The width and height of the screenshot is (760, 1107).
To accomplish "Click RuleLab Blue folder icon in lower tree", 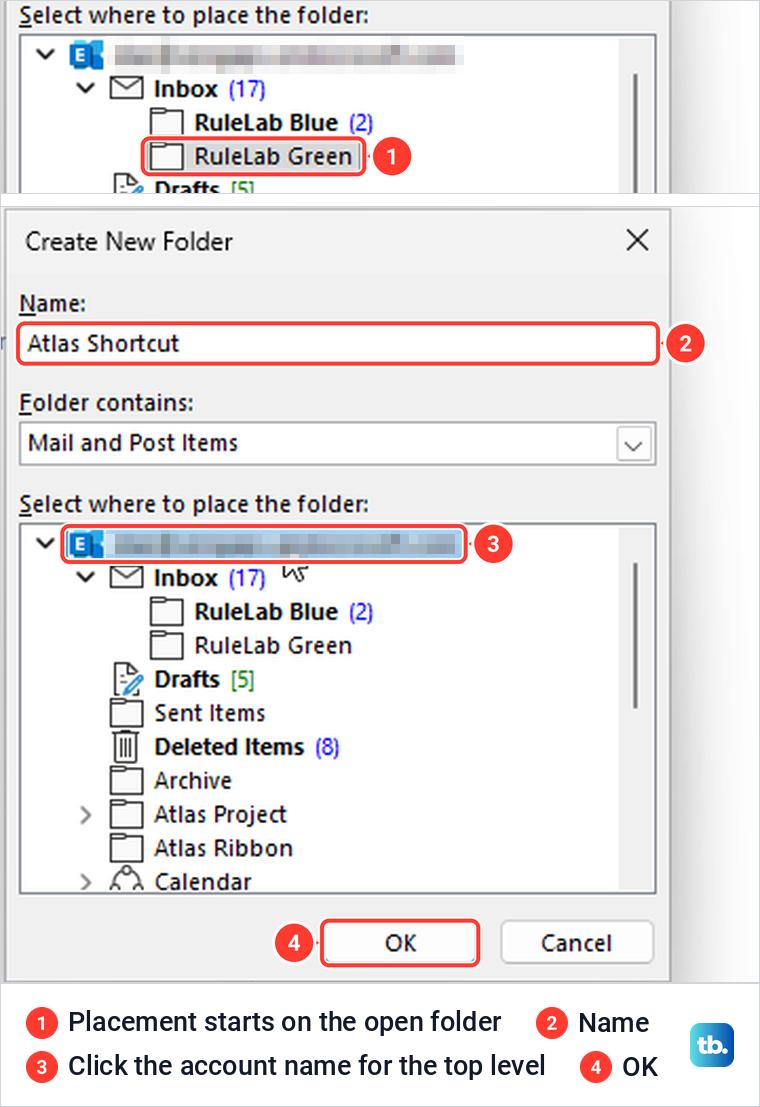I will [x=167, y=611].
